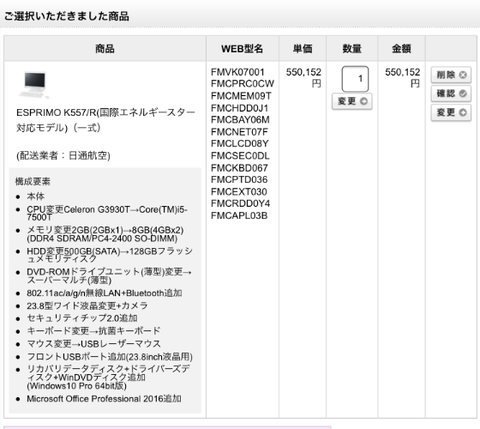This screenshot has width=480, height=429.
Task: Click CPU変更 Celeron to Core i5 item
Action: click(x=107, y=213)
